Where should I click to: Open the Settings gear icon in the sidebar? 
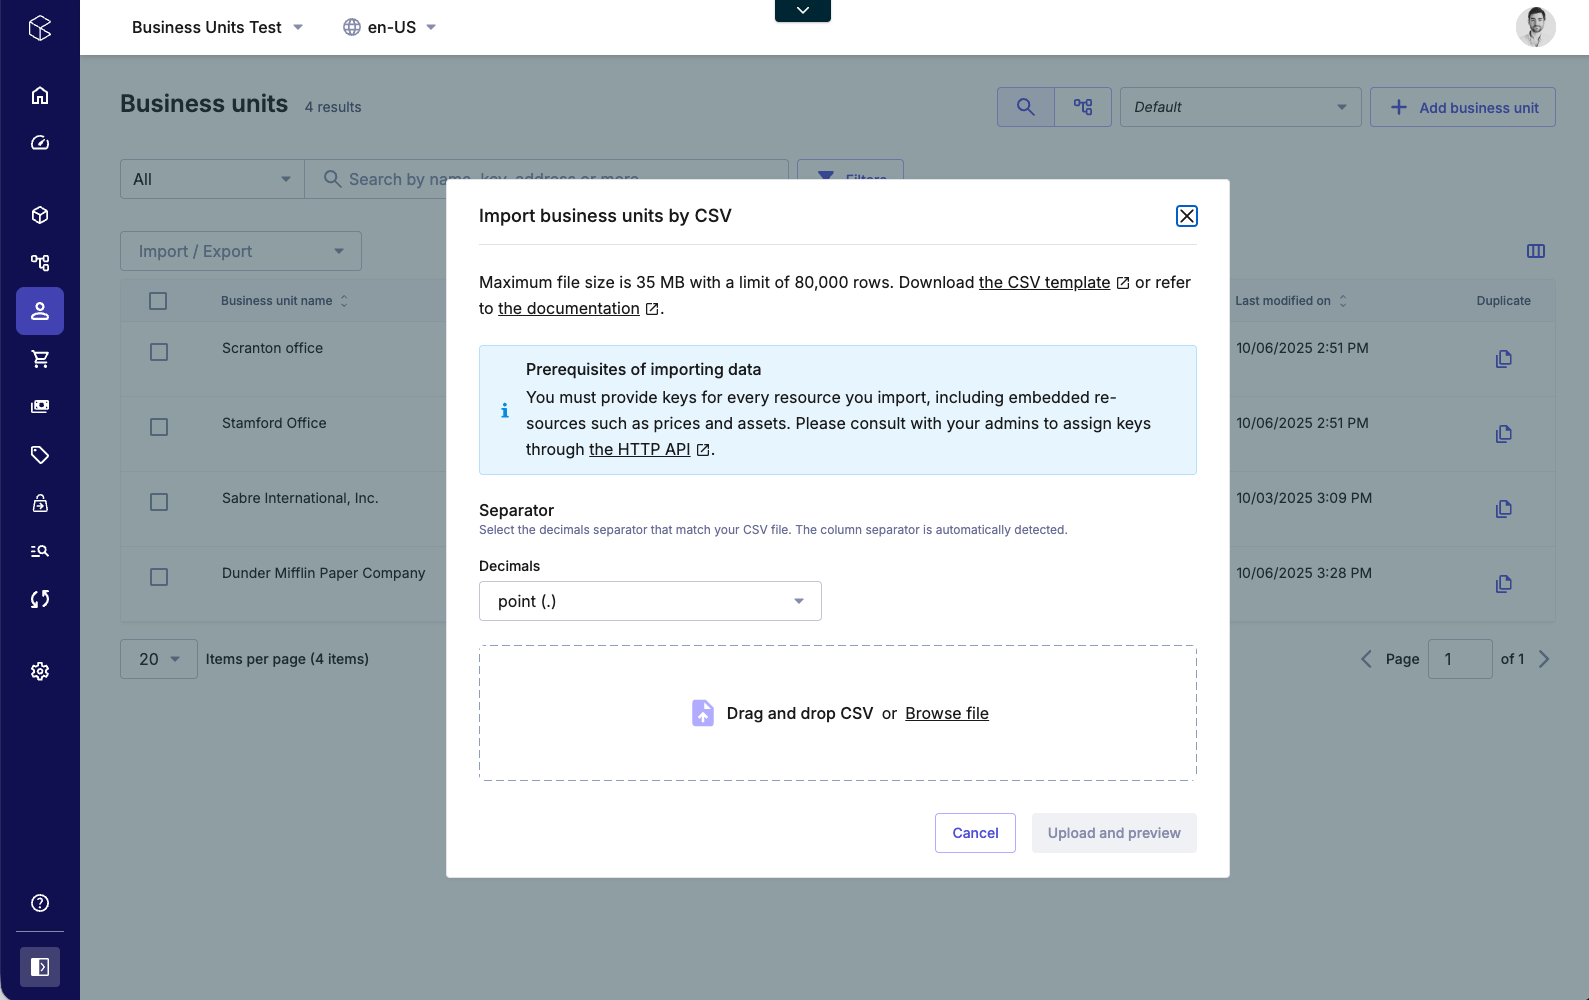[x=40, y=671]
